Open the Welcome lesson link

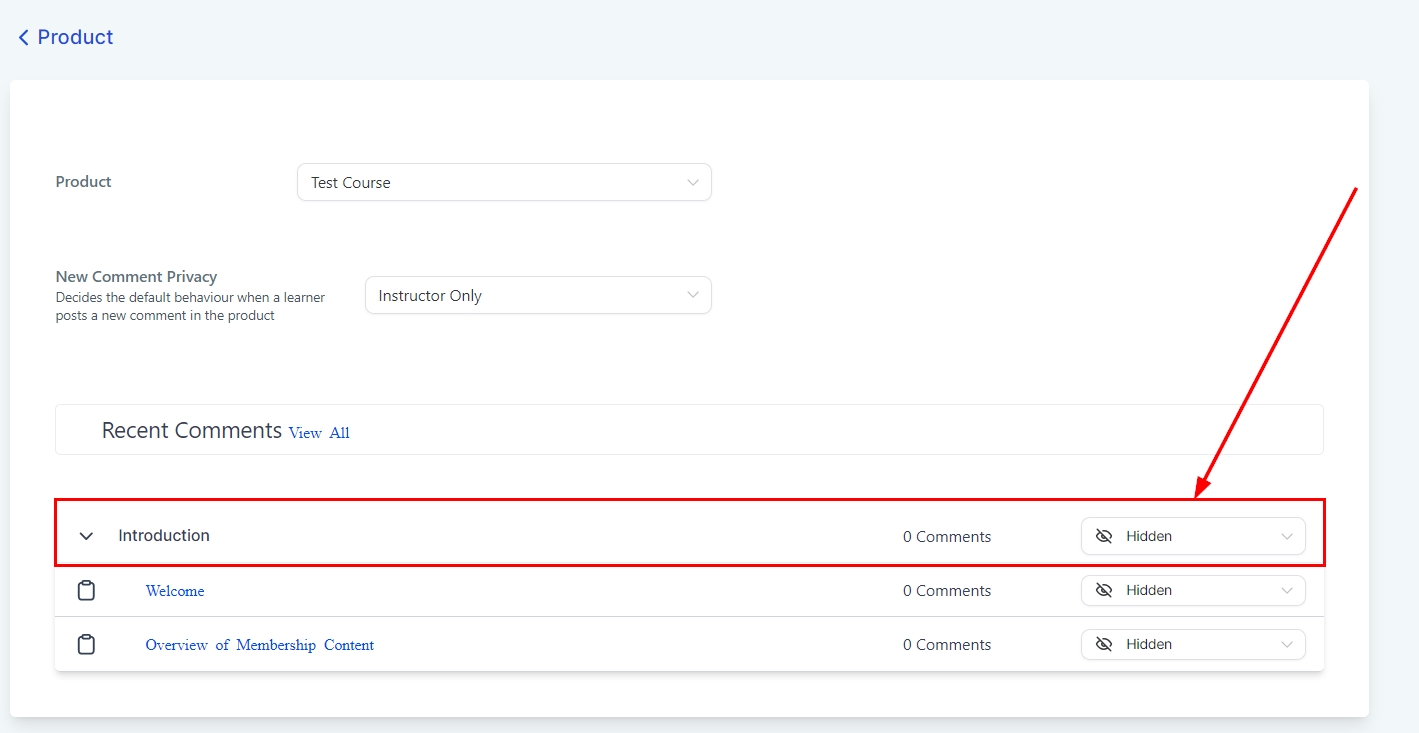175,591
